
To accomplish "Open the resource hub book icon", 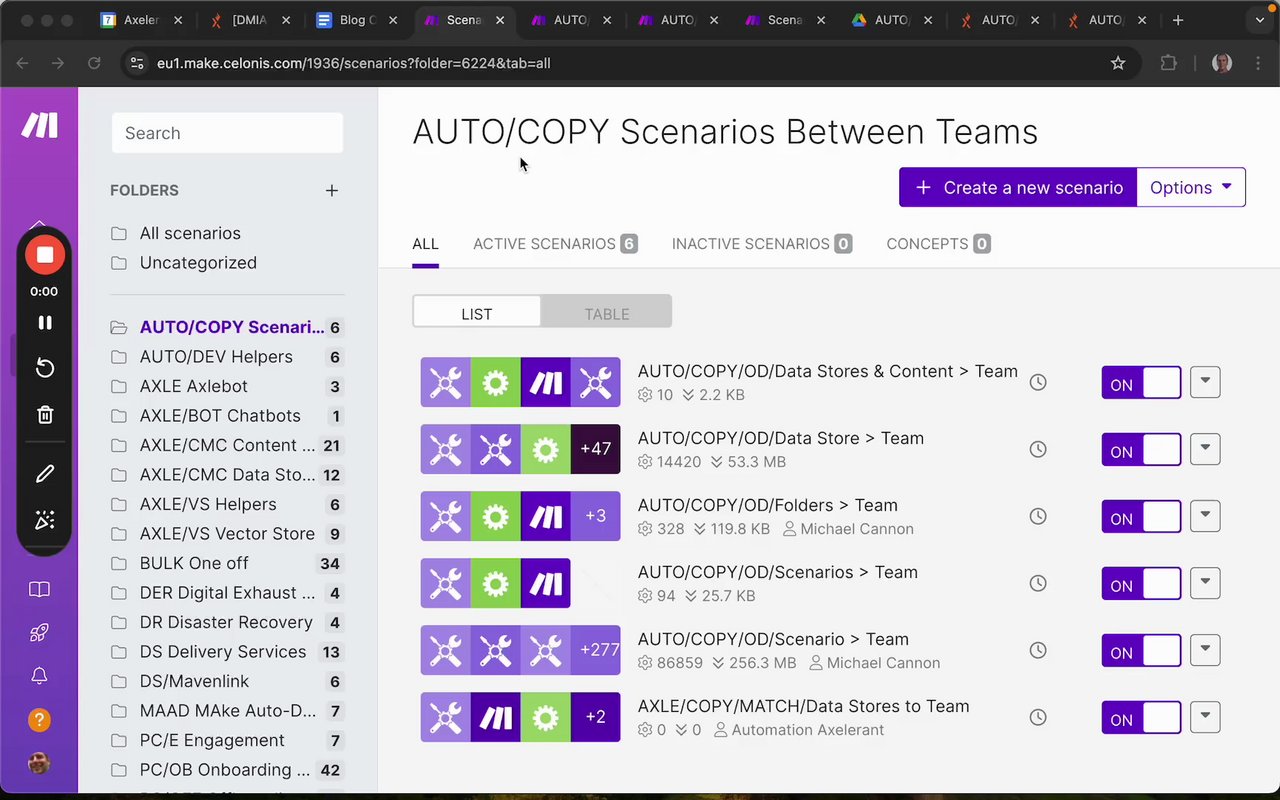I will (x=39, y=589).
